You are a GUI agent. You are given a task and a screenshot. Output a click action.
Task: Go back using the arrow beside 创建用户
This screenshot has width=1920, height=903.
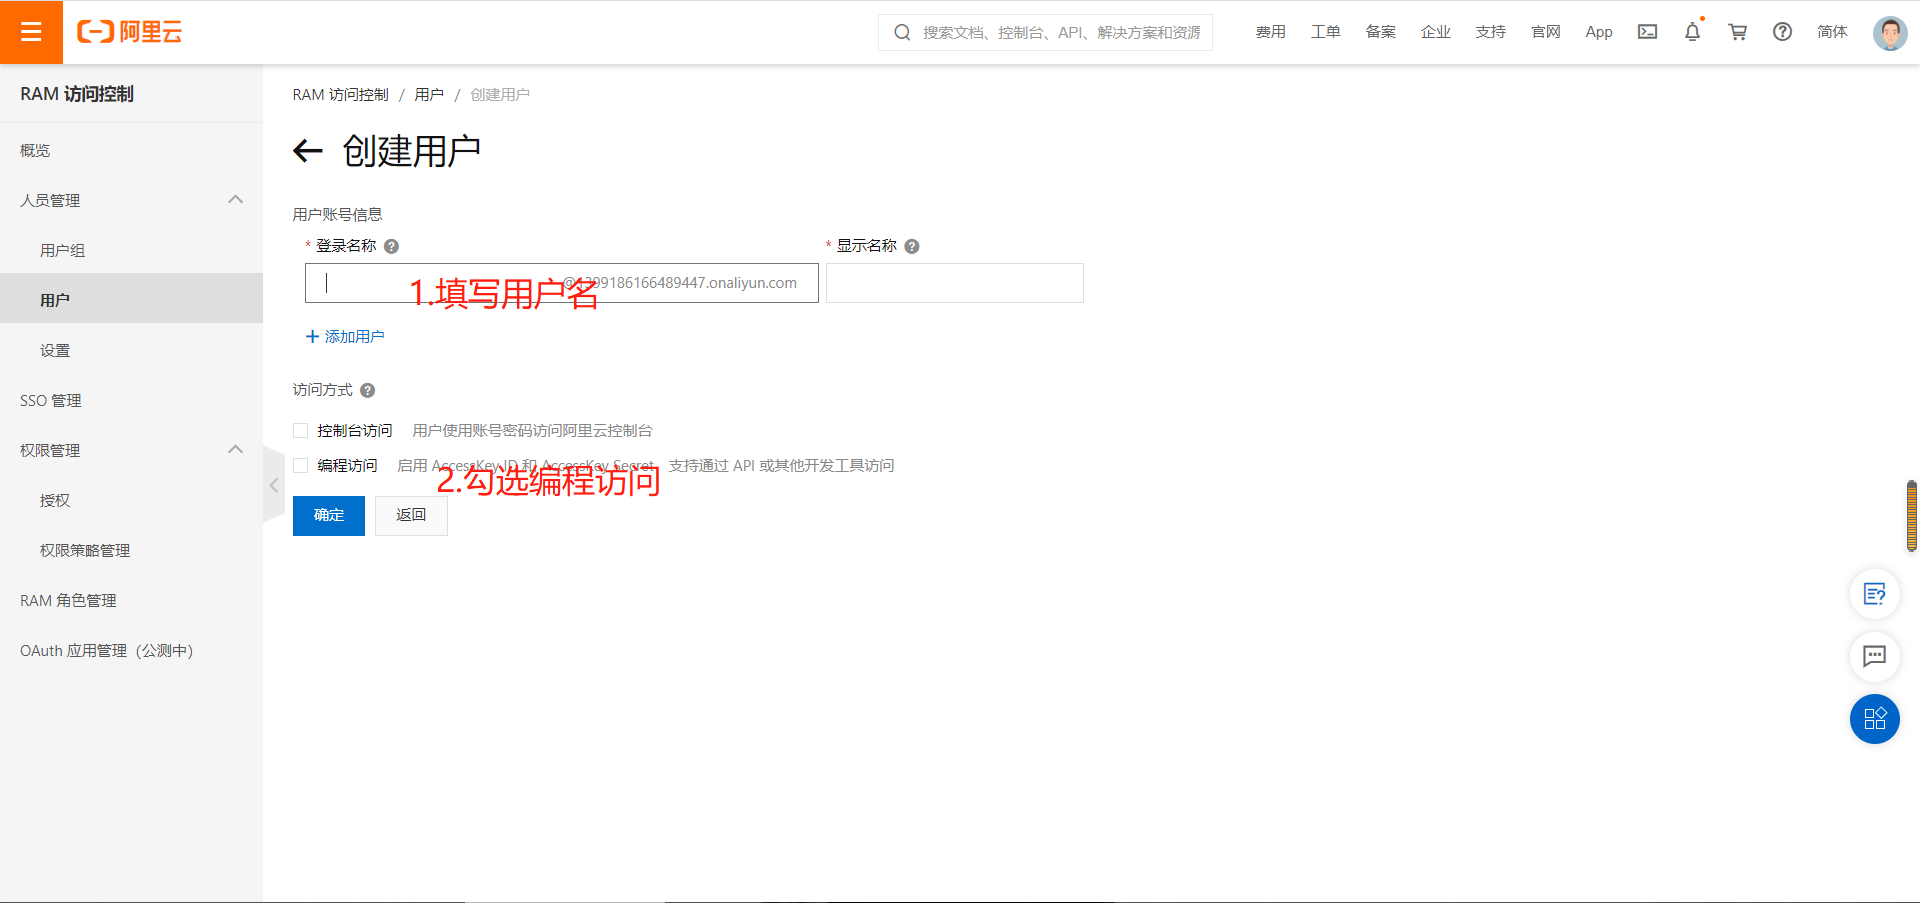(x=308, y=151)
